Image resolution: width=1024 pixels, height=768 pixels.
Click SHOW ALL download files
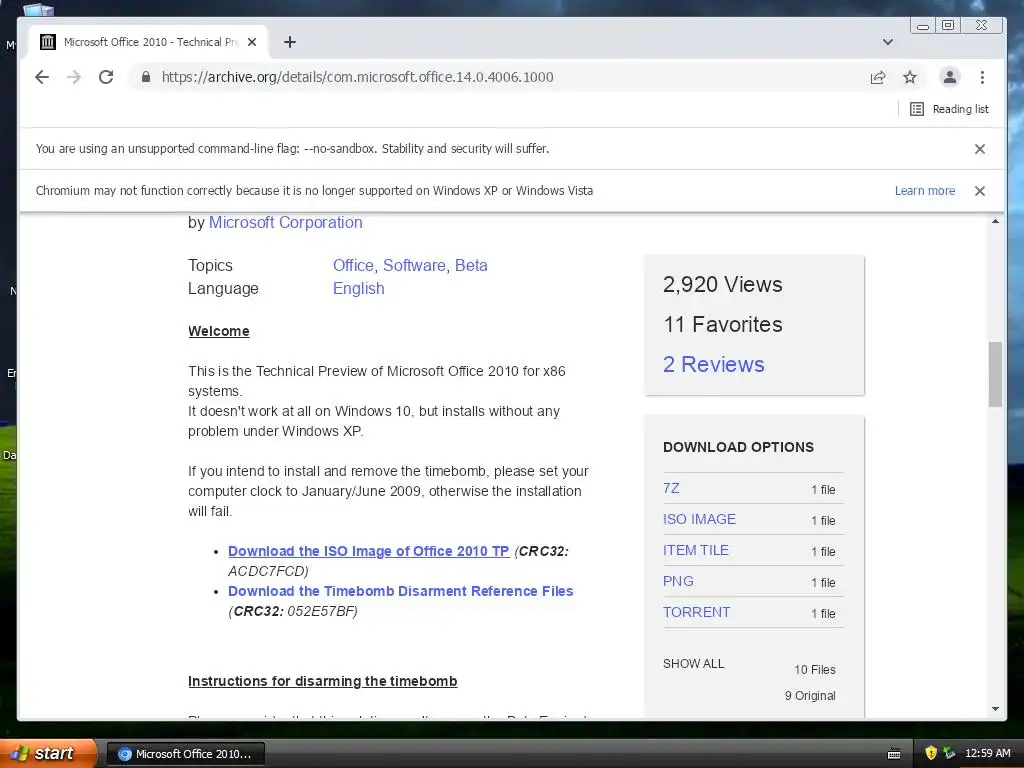694,664
